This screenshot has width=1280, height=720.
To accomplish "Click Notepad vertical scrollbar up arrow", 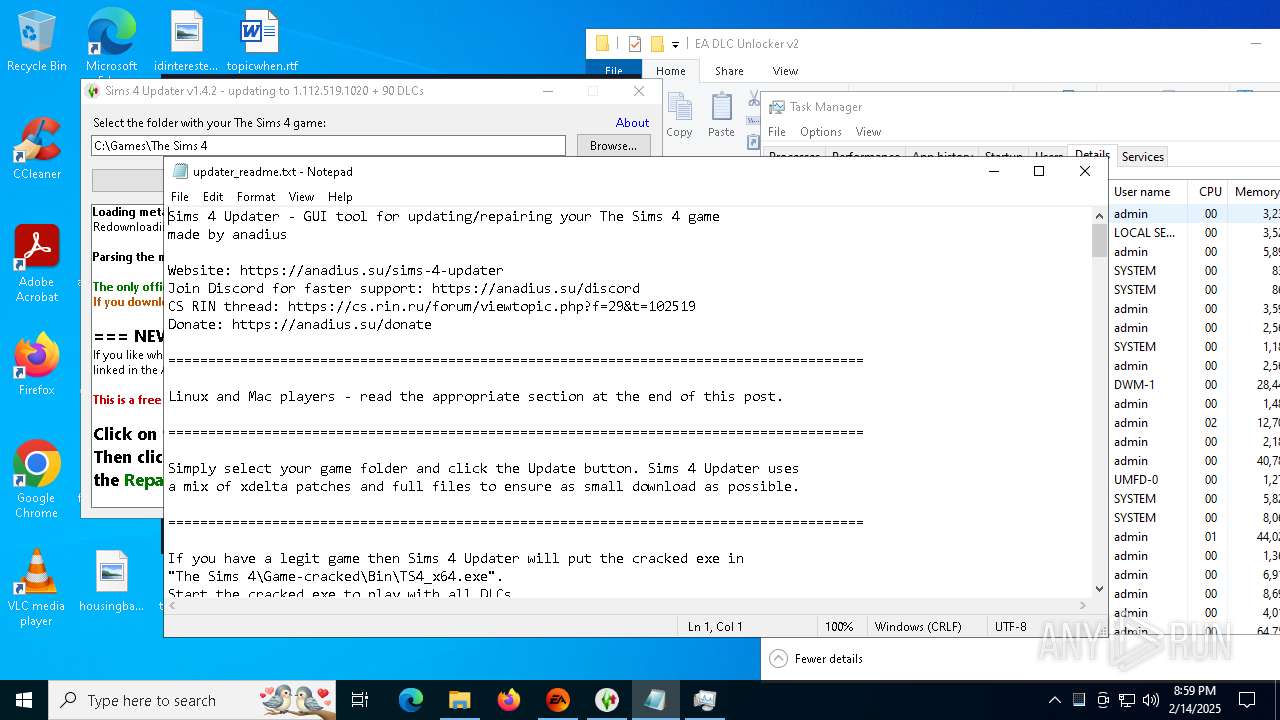I will [x=1099, y=216].
